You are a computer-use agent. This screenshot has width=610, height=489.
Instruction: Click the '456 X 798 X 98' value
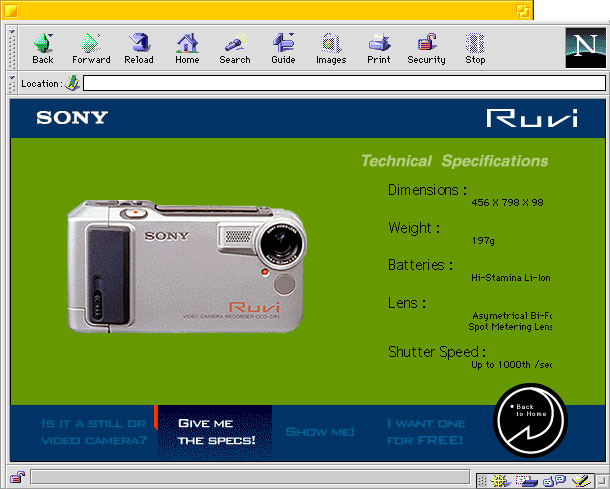coord(507,202)
